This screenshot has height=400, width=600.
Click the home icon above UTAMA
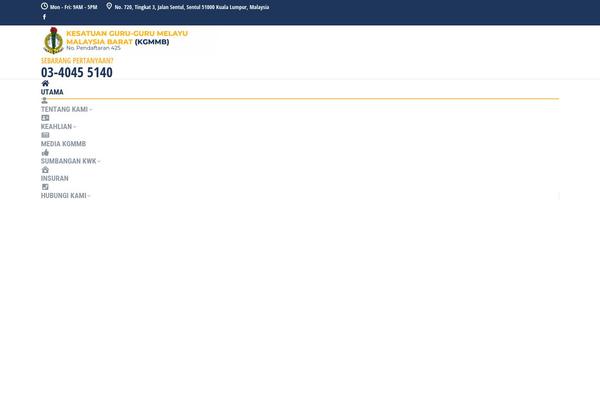coord(45,83)
